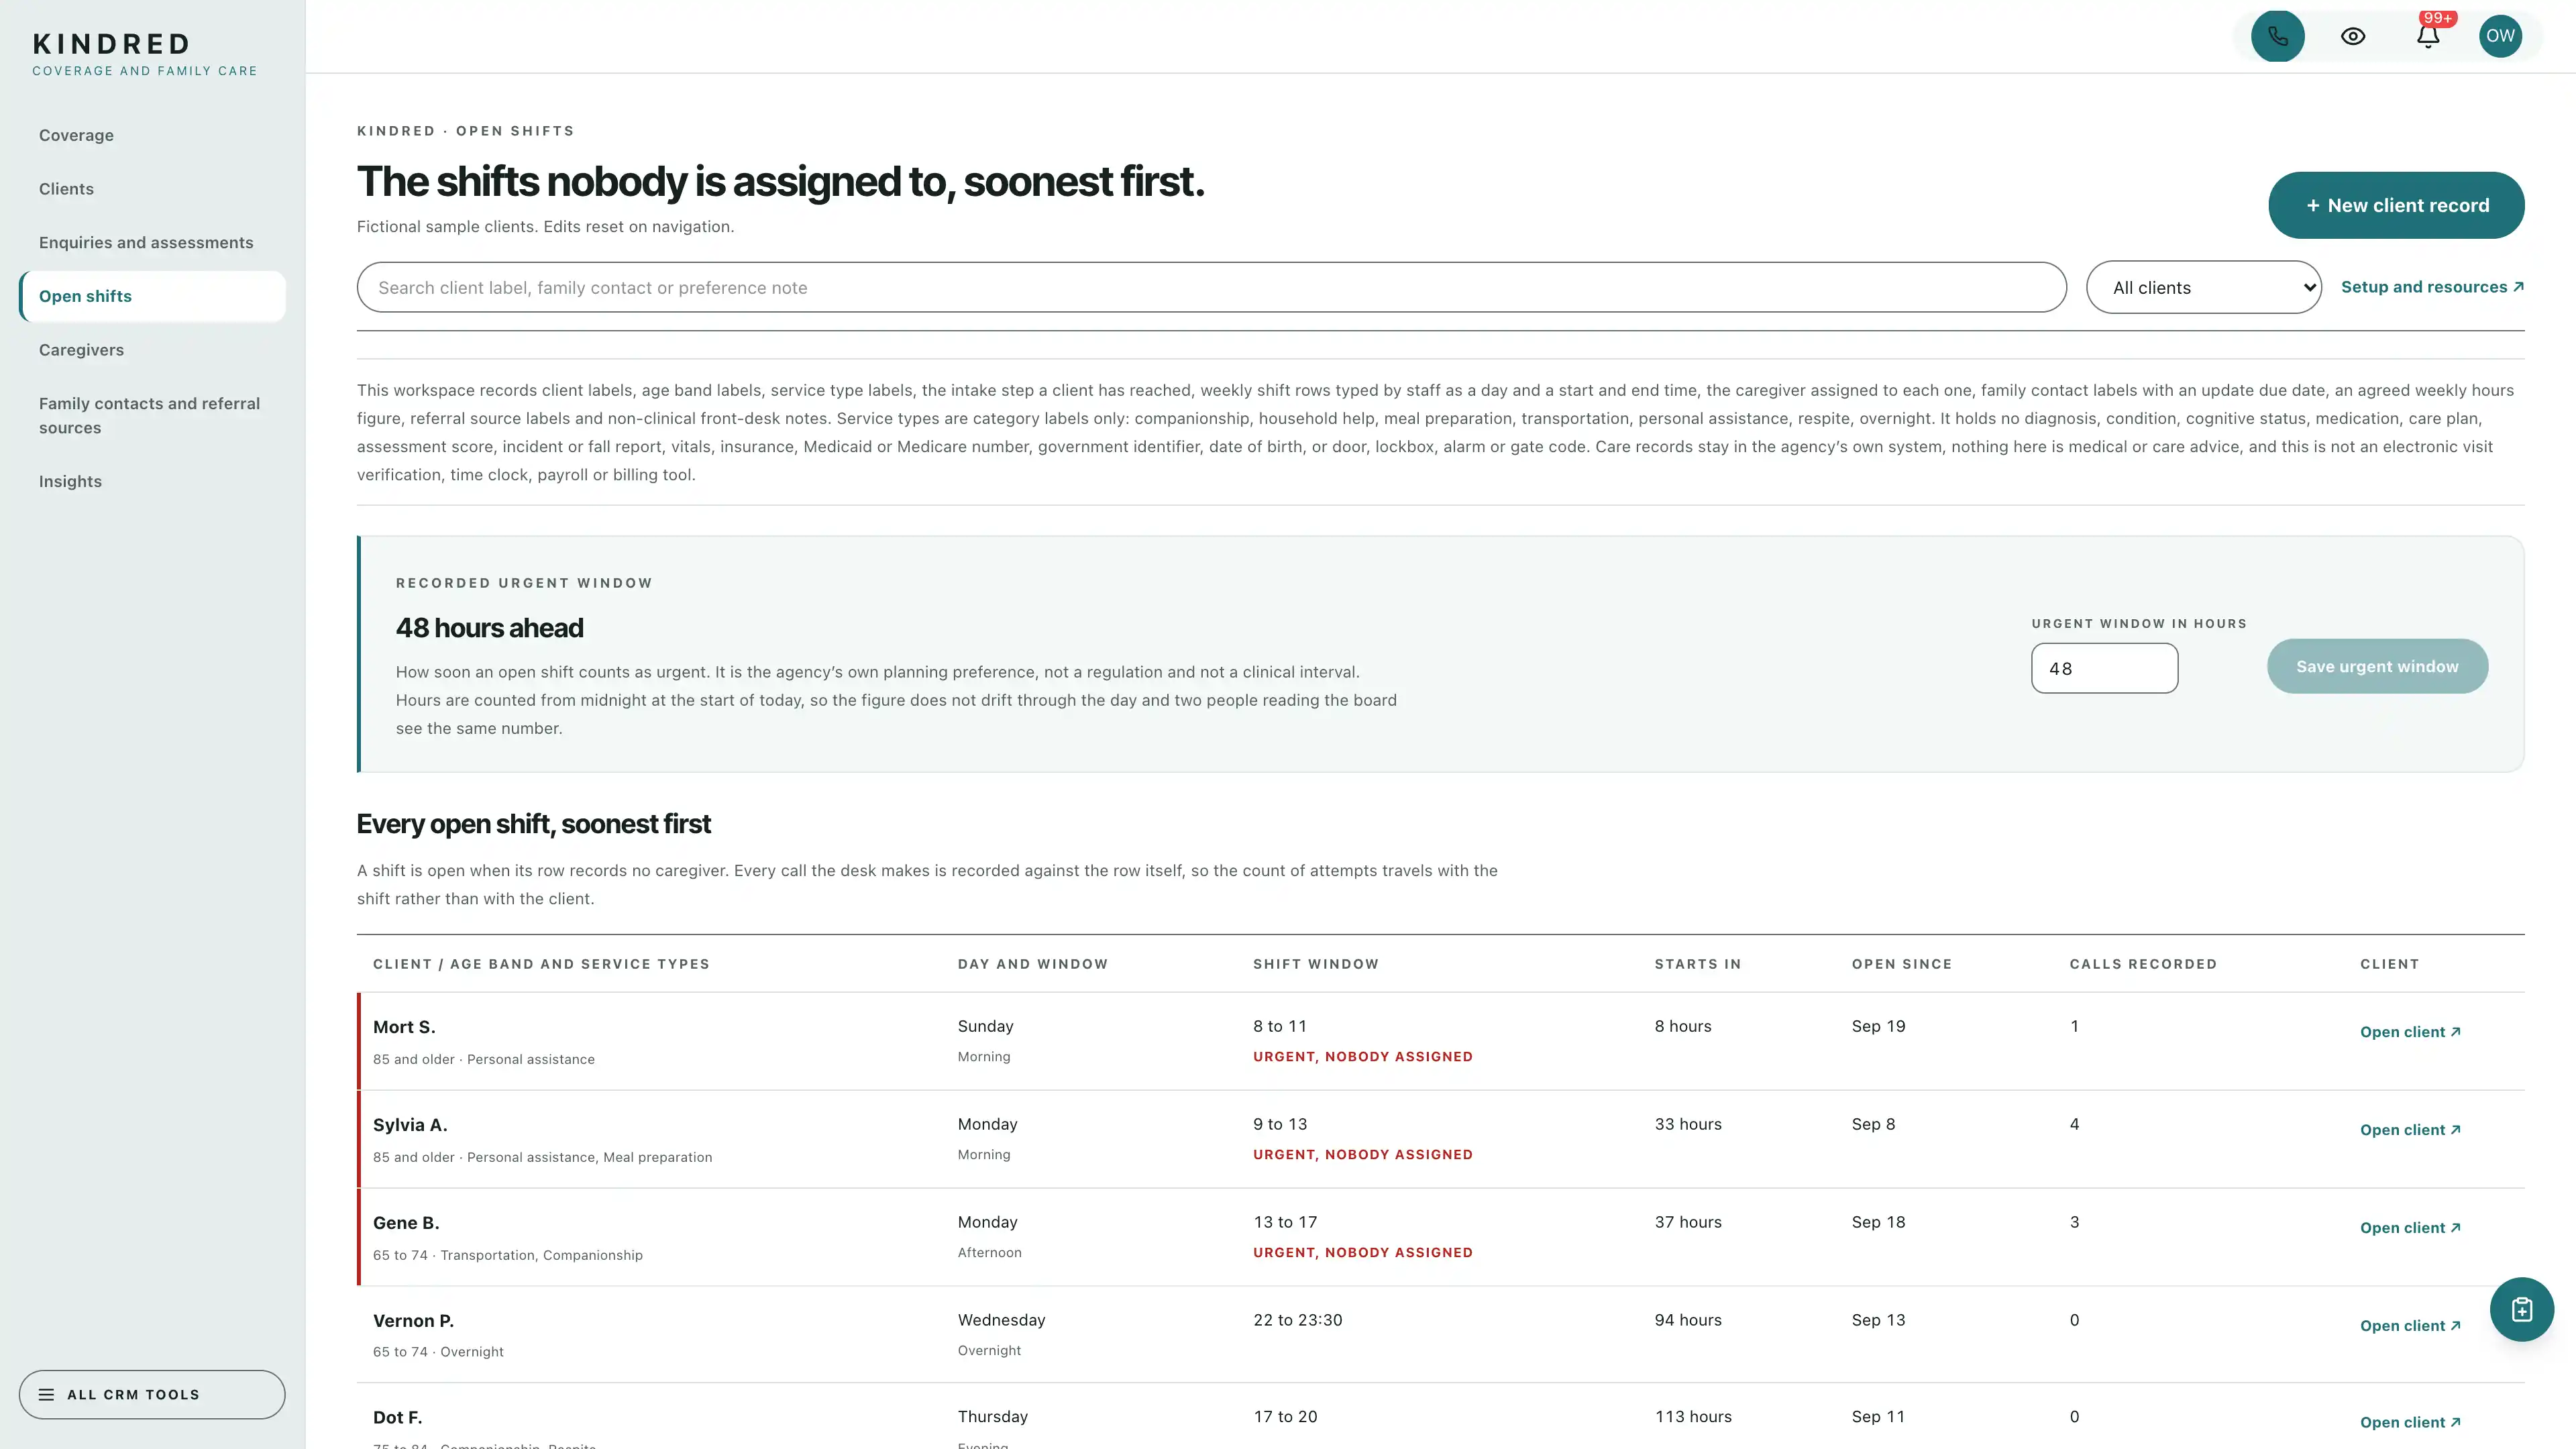Open All CRM Tools menu
2576x1449 pixels.
(x=152, y=1394)
